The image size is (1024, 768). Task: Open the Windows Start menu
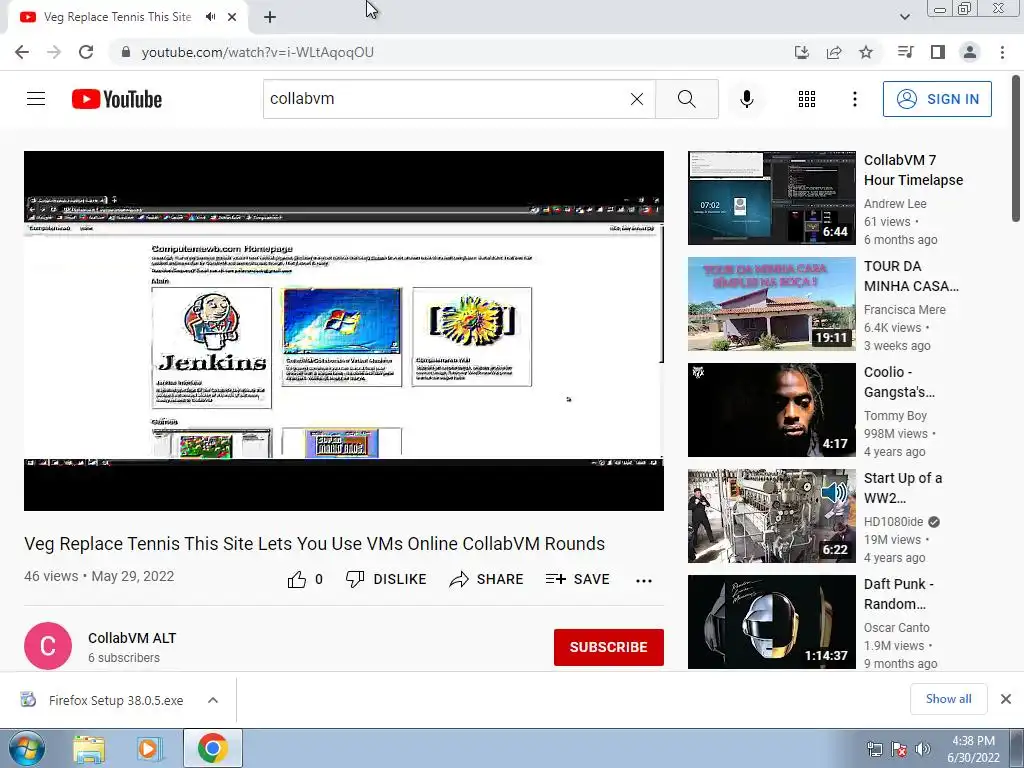coord(27,748)
